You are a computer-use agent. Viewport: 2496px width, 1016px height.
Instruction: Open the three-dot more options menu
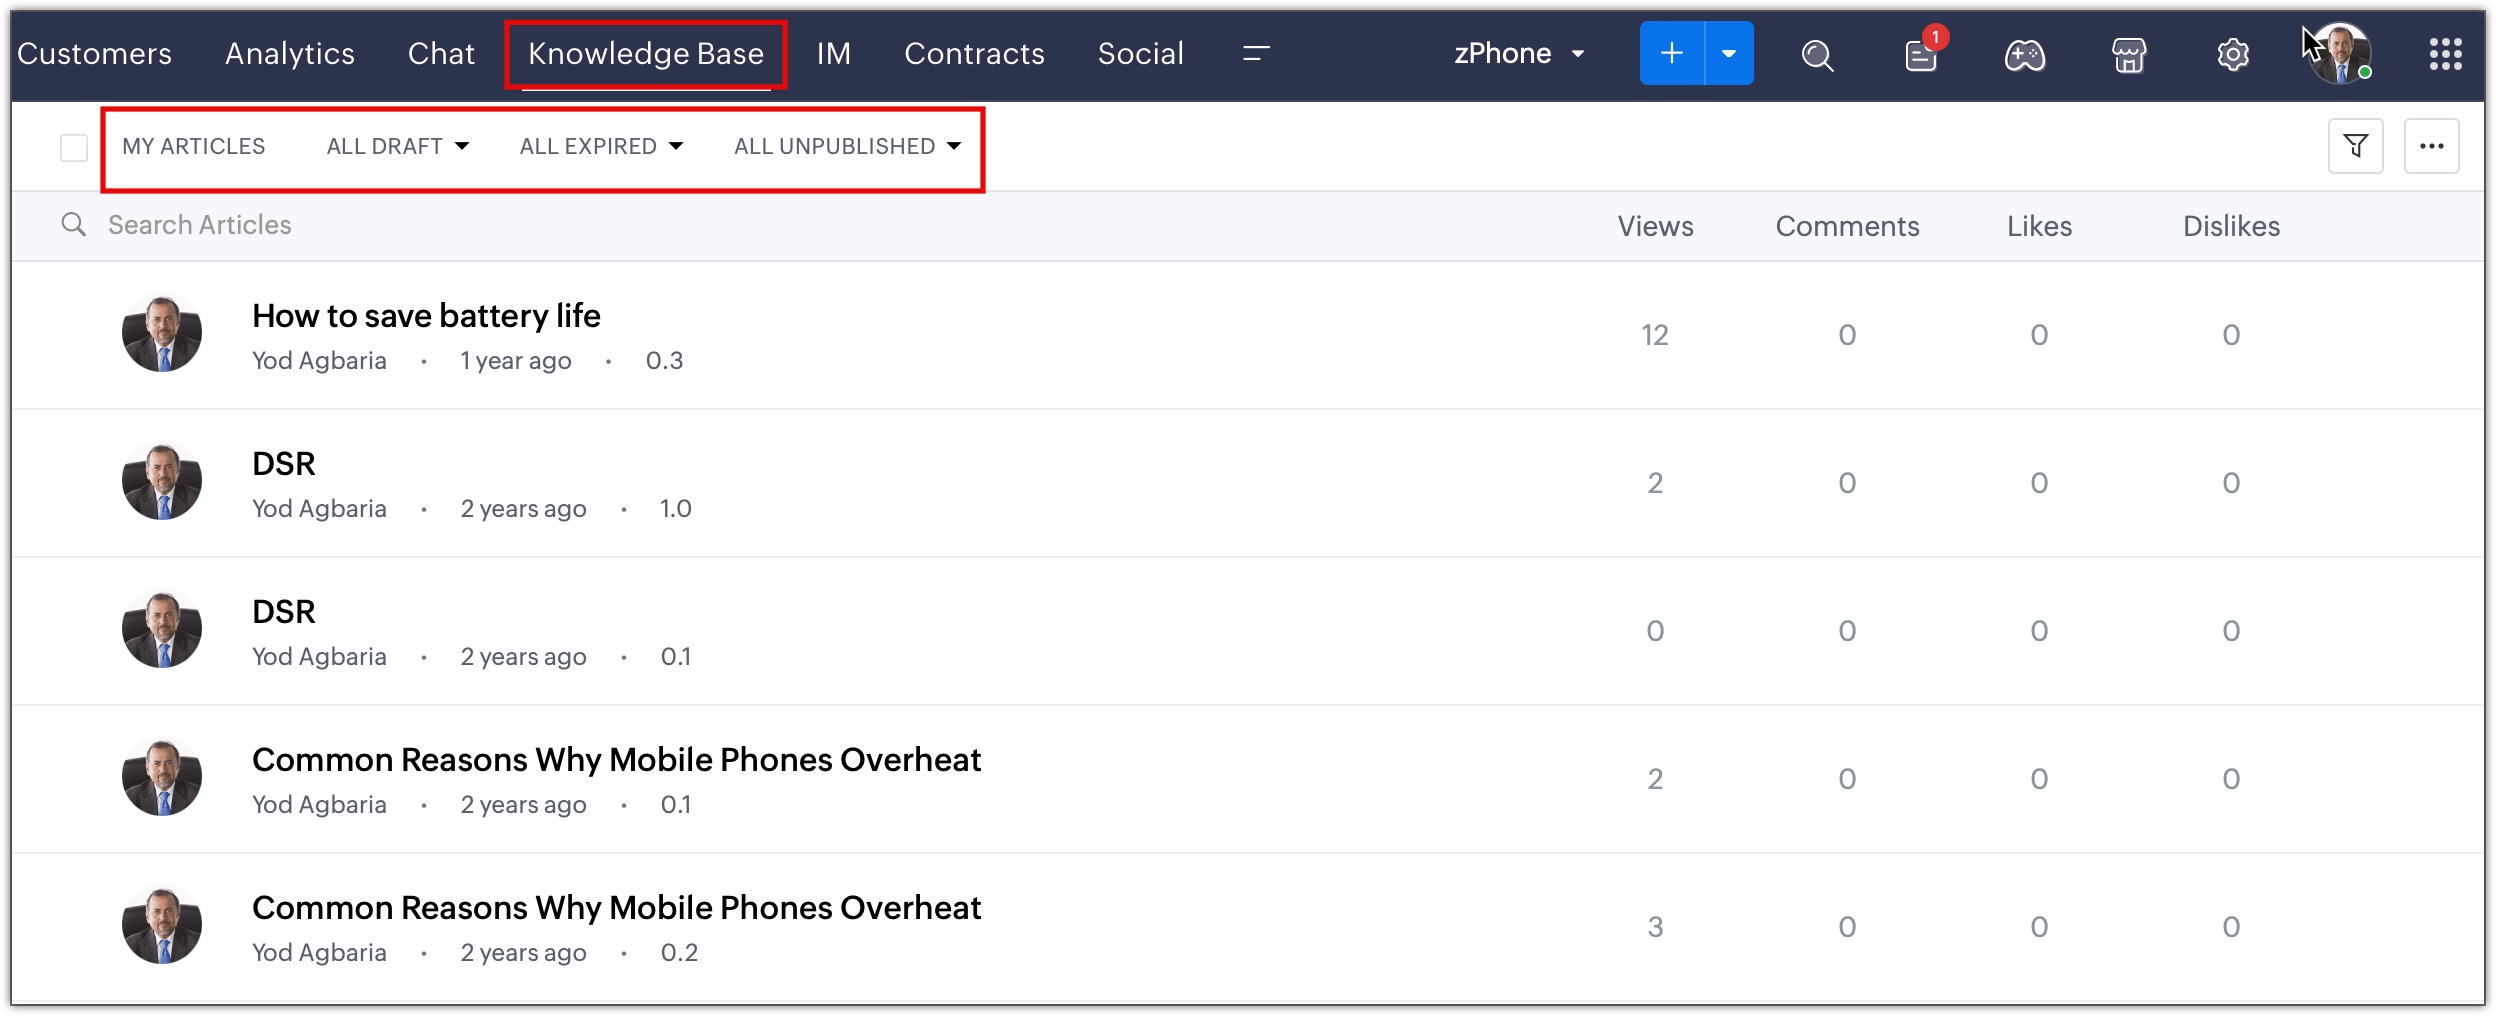tap(2432, 146)
